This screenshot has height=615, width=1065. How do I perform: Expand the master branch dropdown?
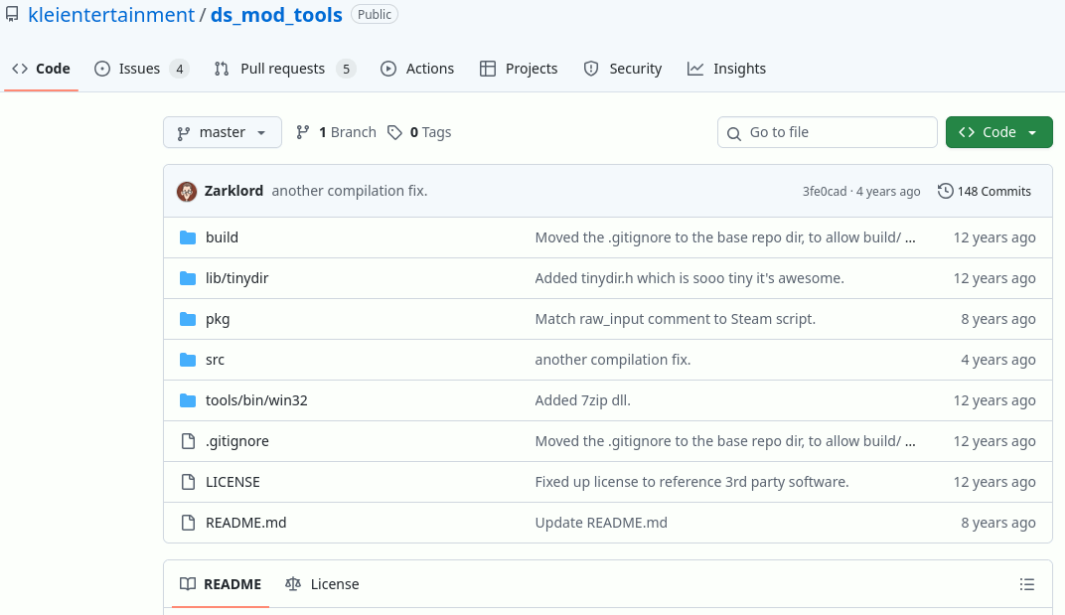[x=222, y=132]
